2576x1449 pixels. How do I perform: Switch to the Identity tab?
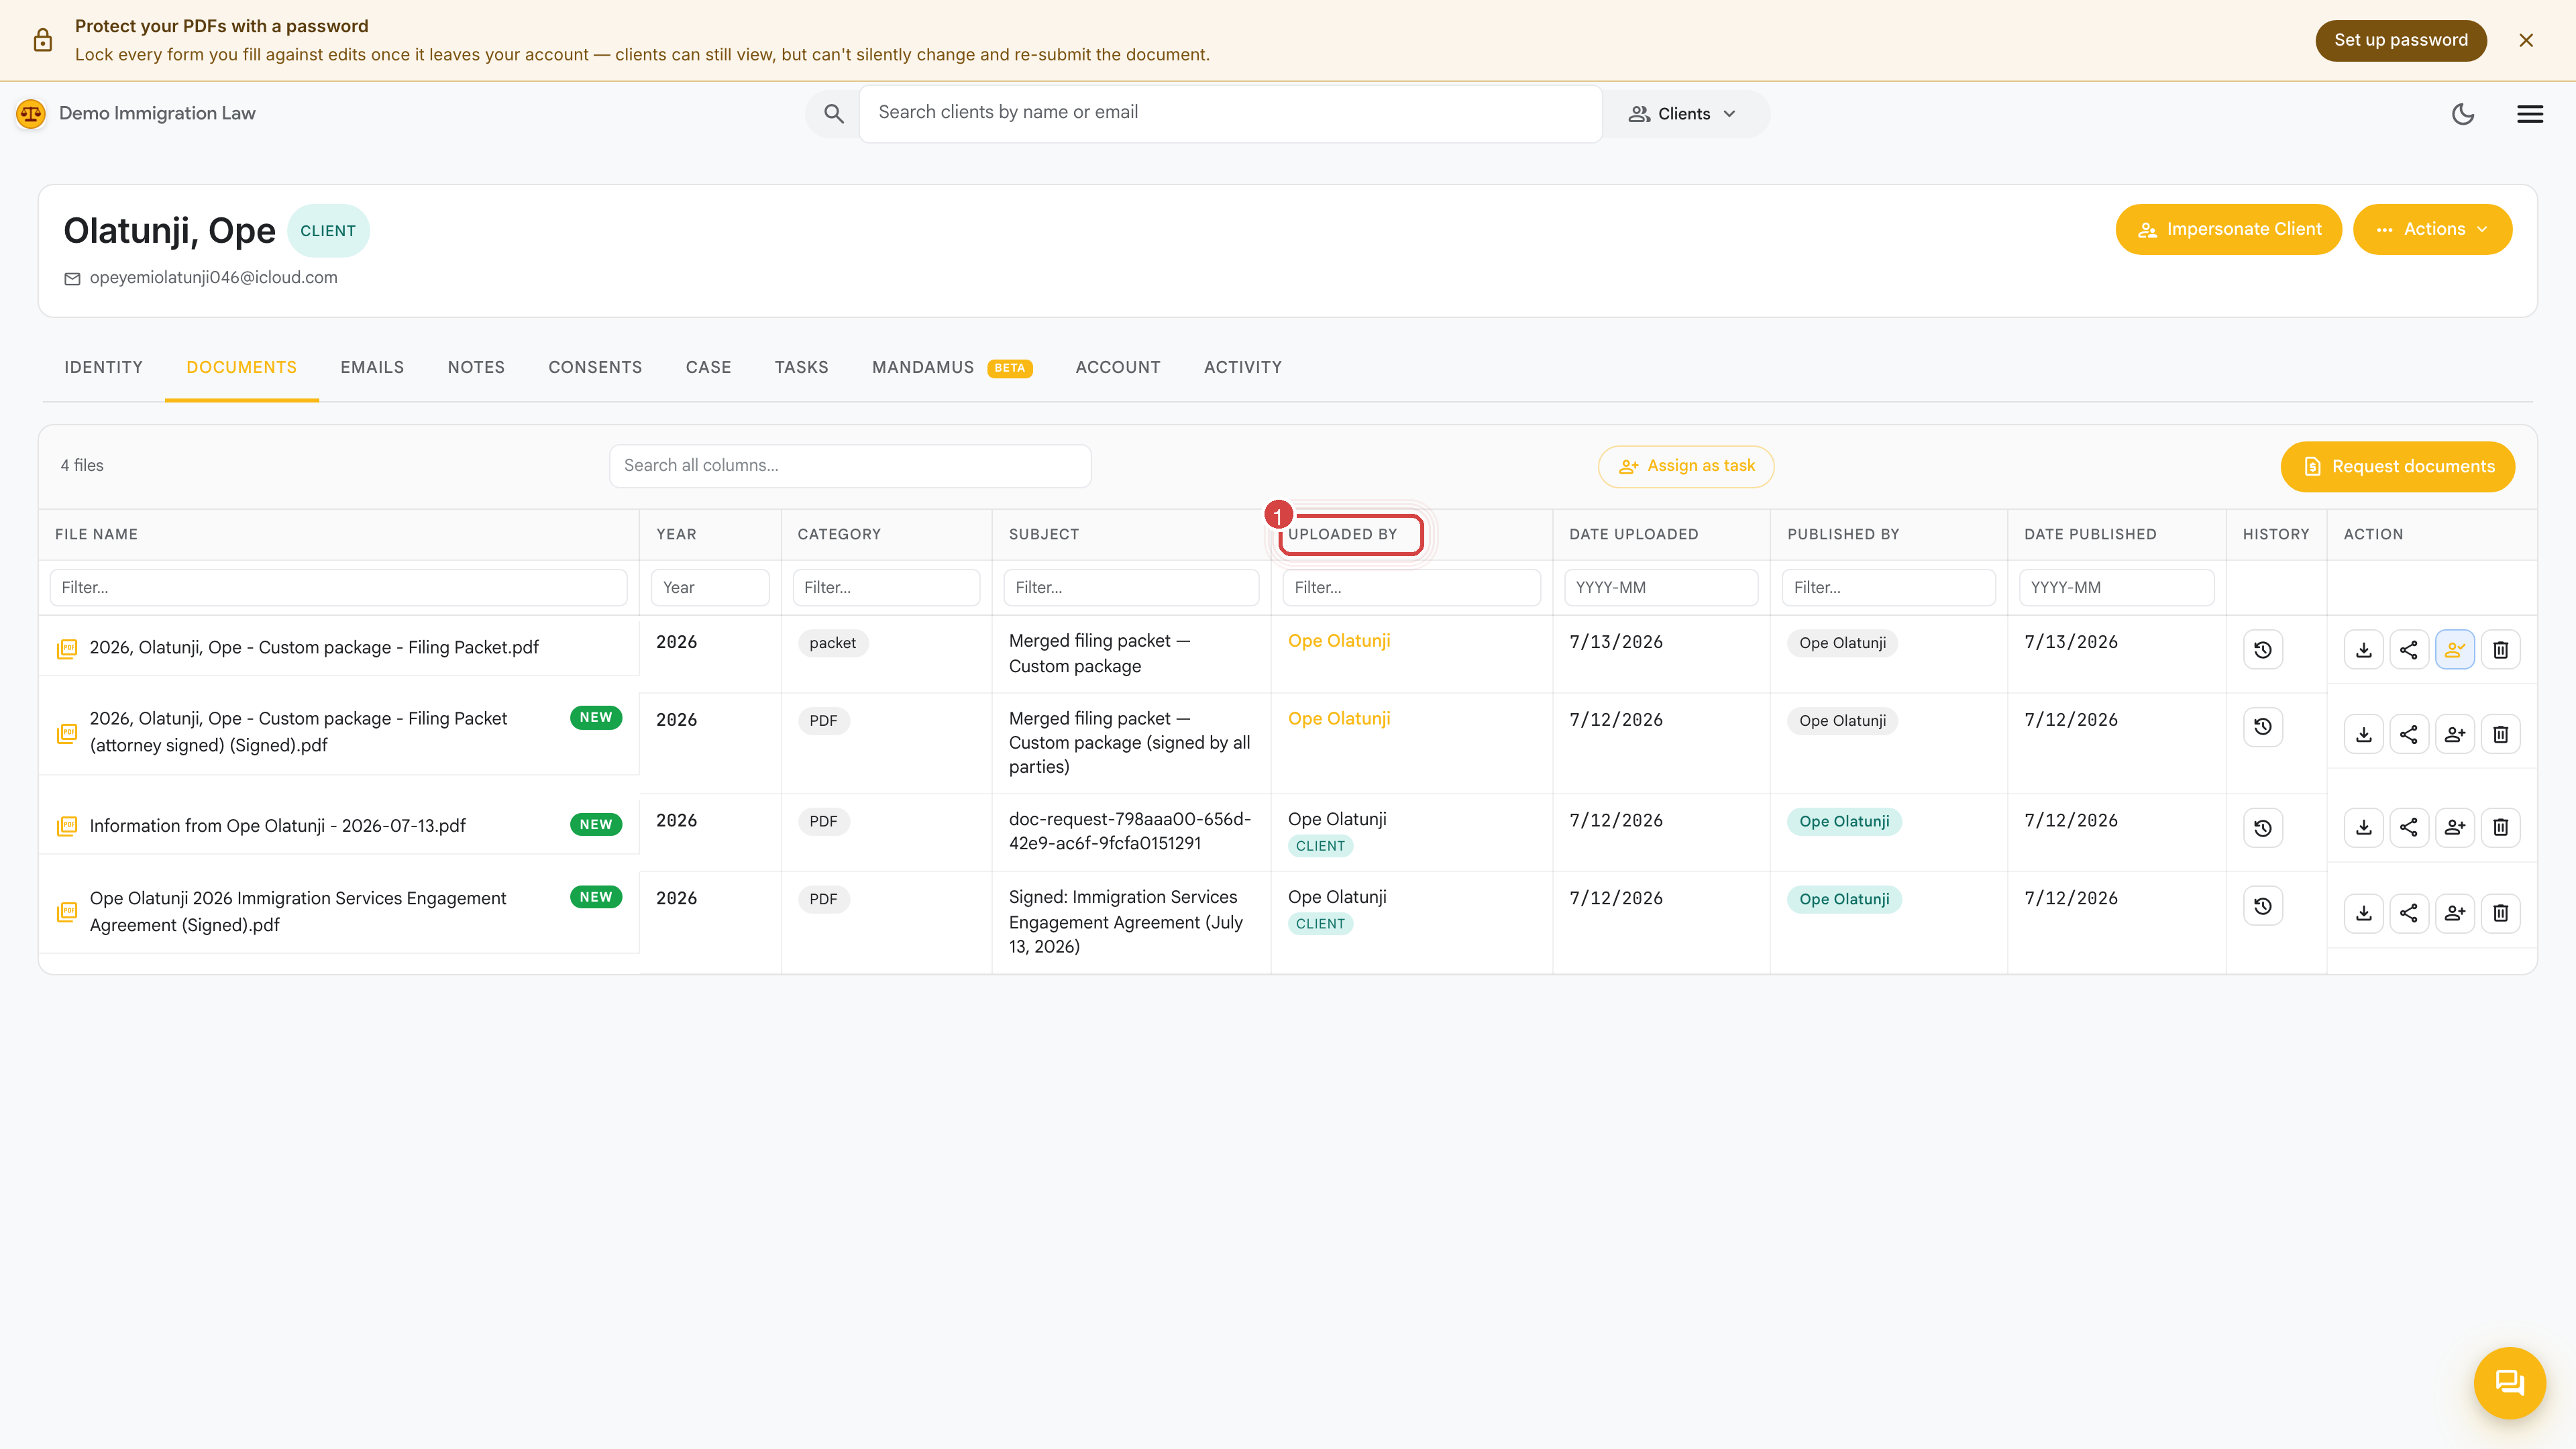tap(104, 367)
